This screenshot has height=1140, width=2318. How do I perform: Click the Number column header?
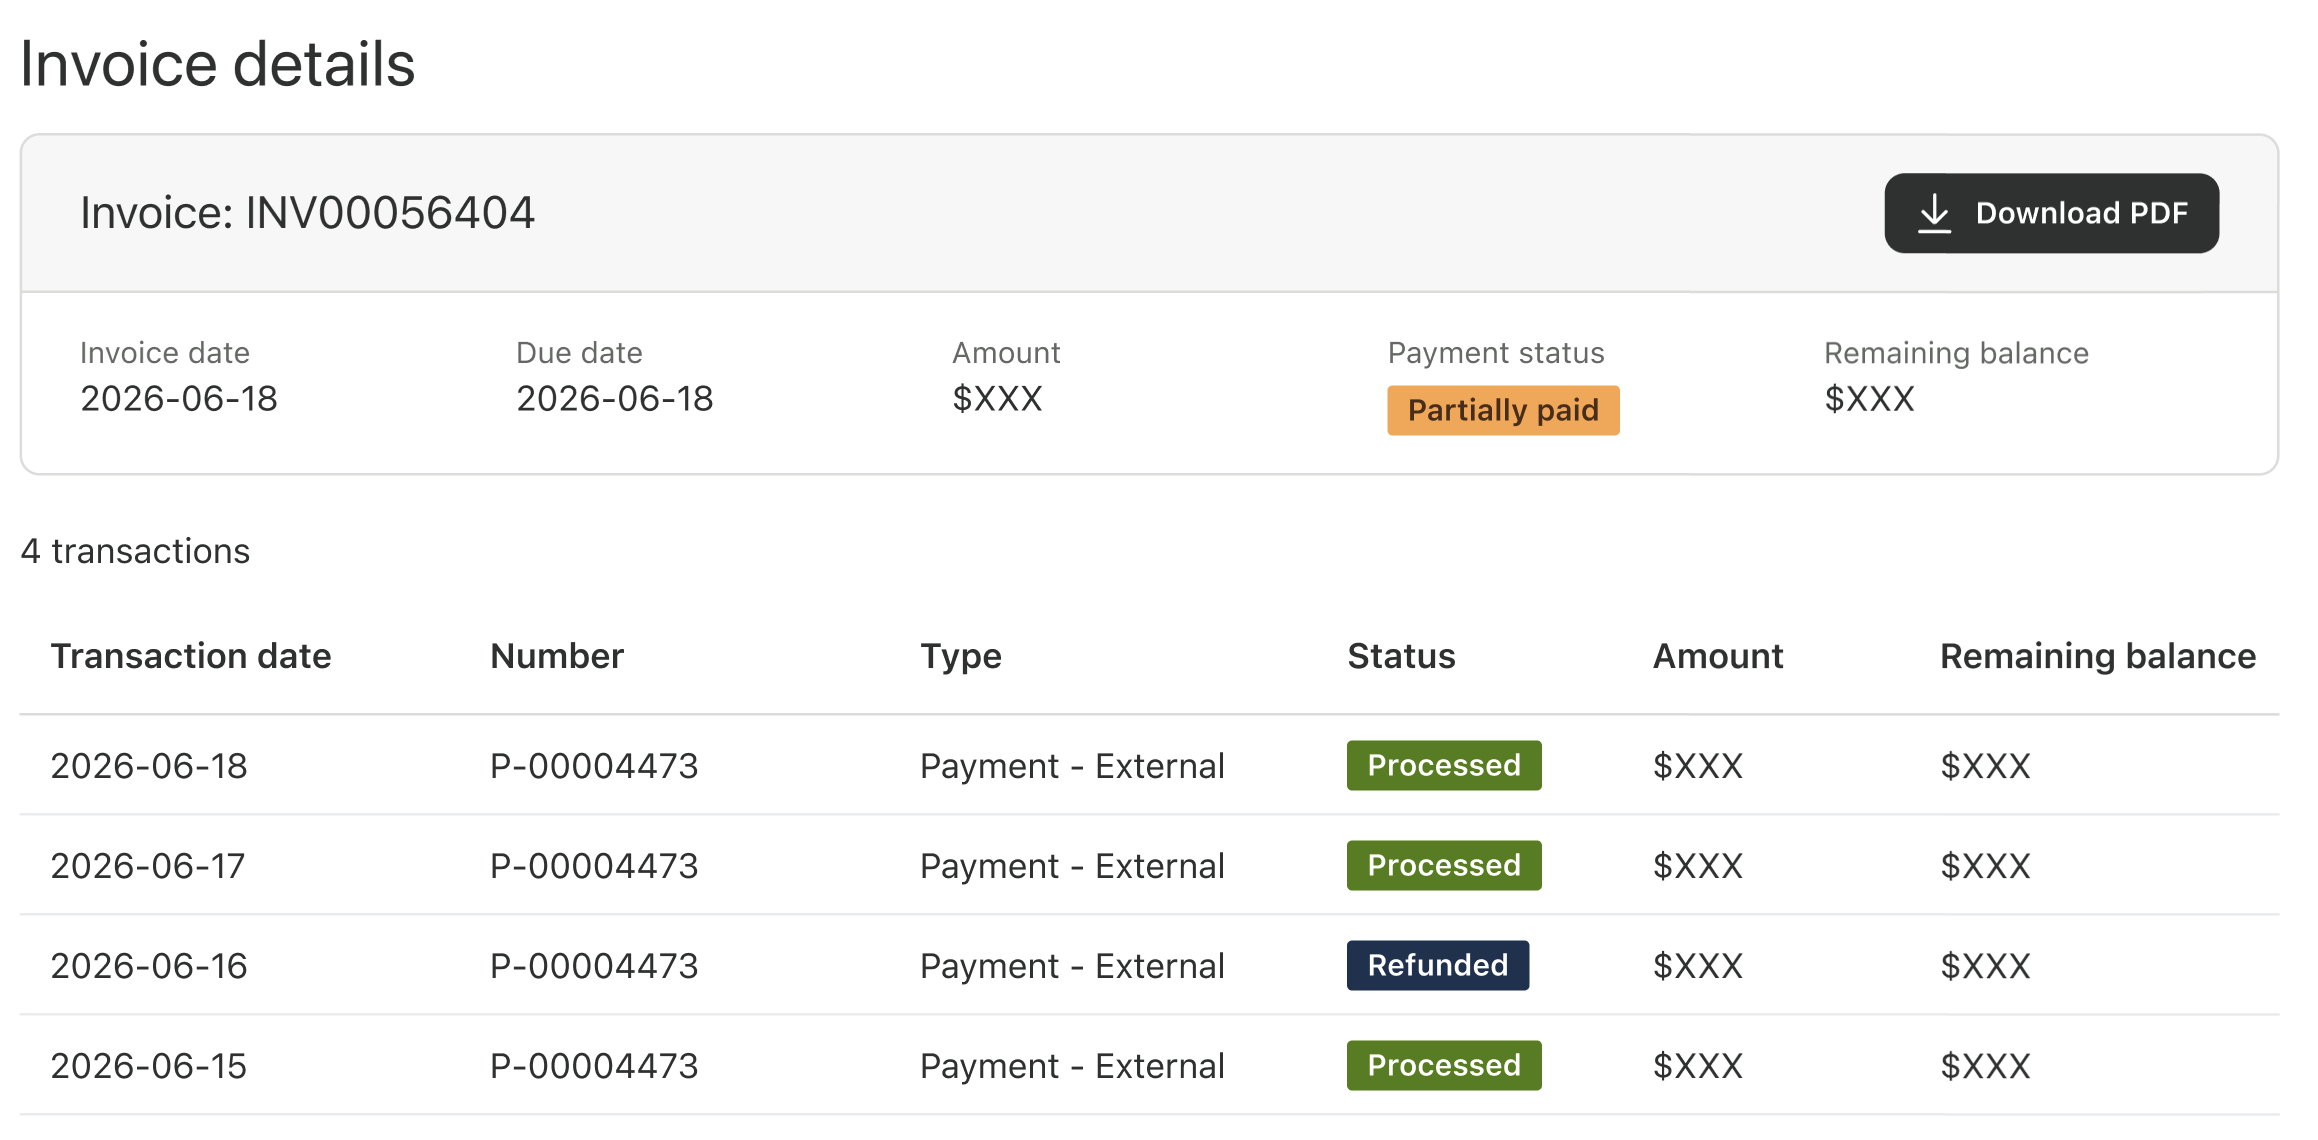click(557, 656)
